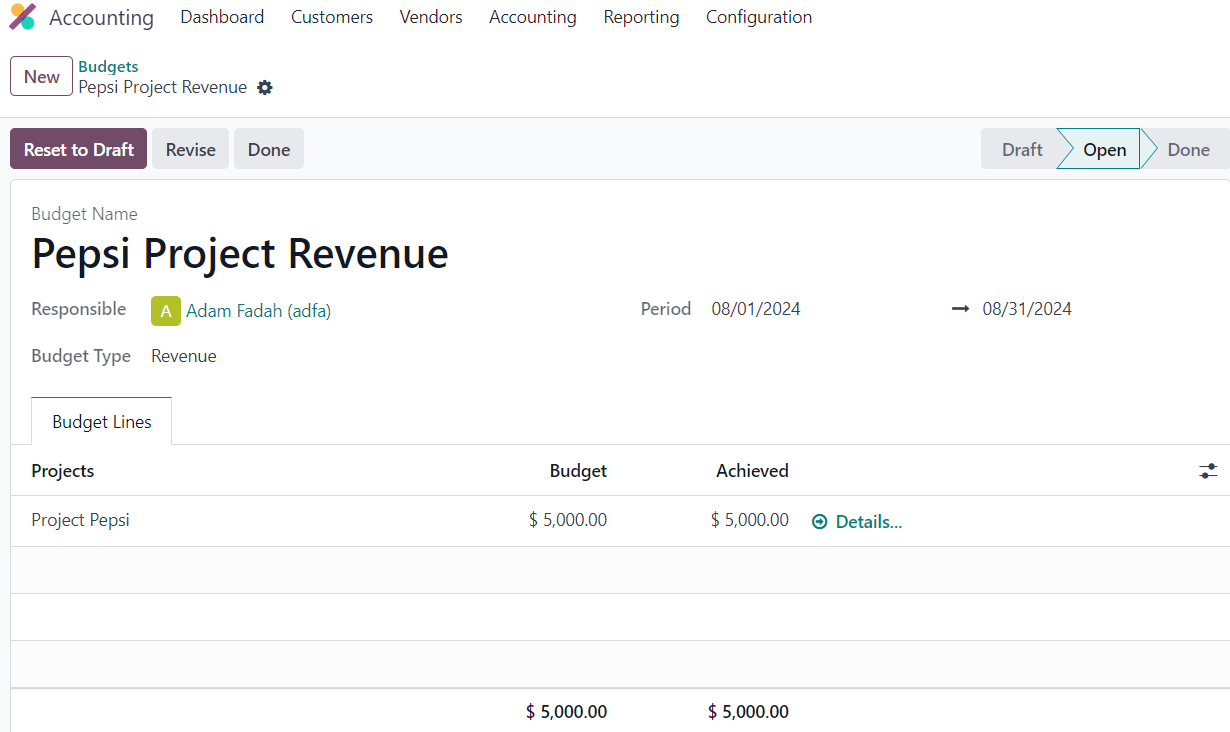Mark the budget as Done using the action button
The width and height of the screenshot is (1230, 732).
pos(269,149)
